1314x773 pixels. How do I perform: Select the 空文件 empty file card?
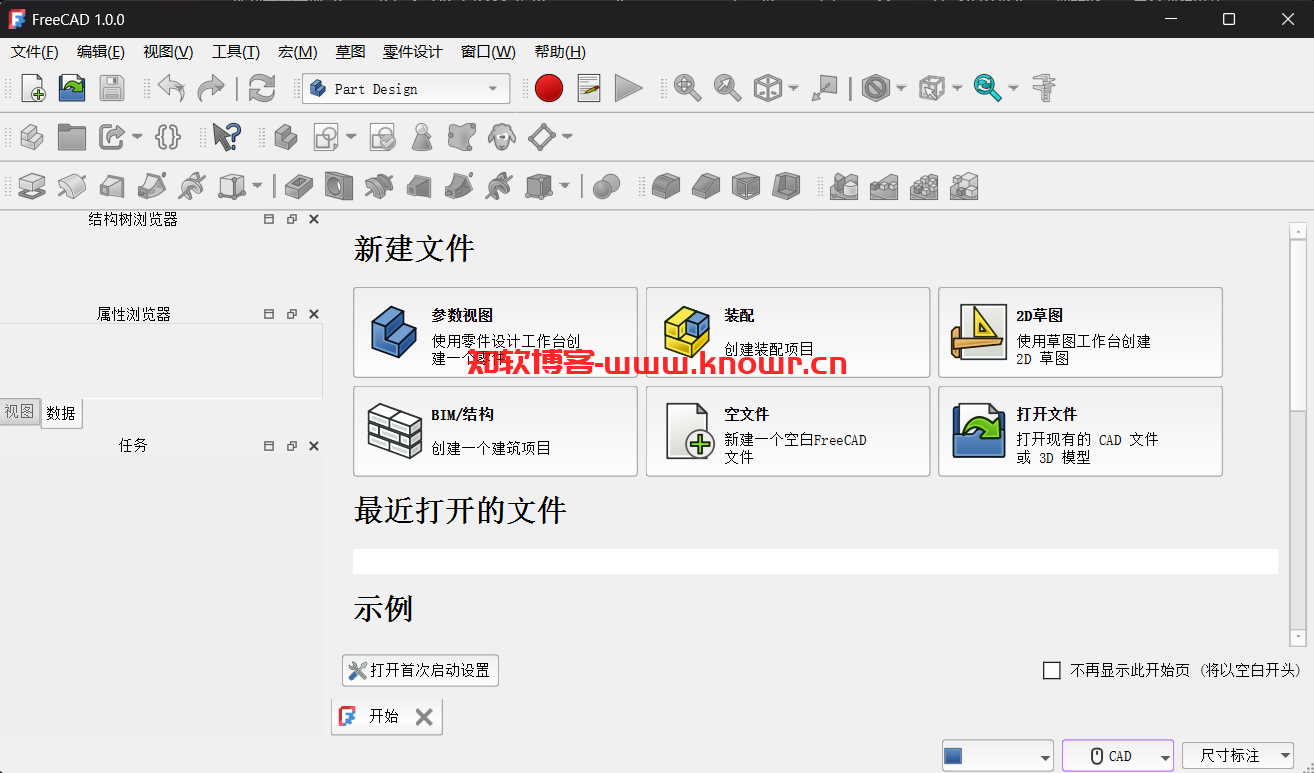788,431
